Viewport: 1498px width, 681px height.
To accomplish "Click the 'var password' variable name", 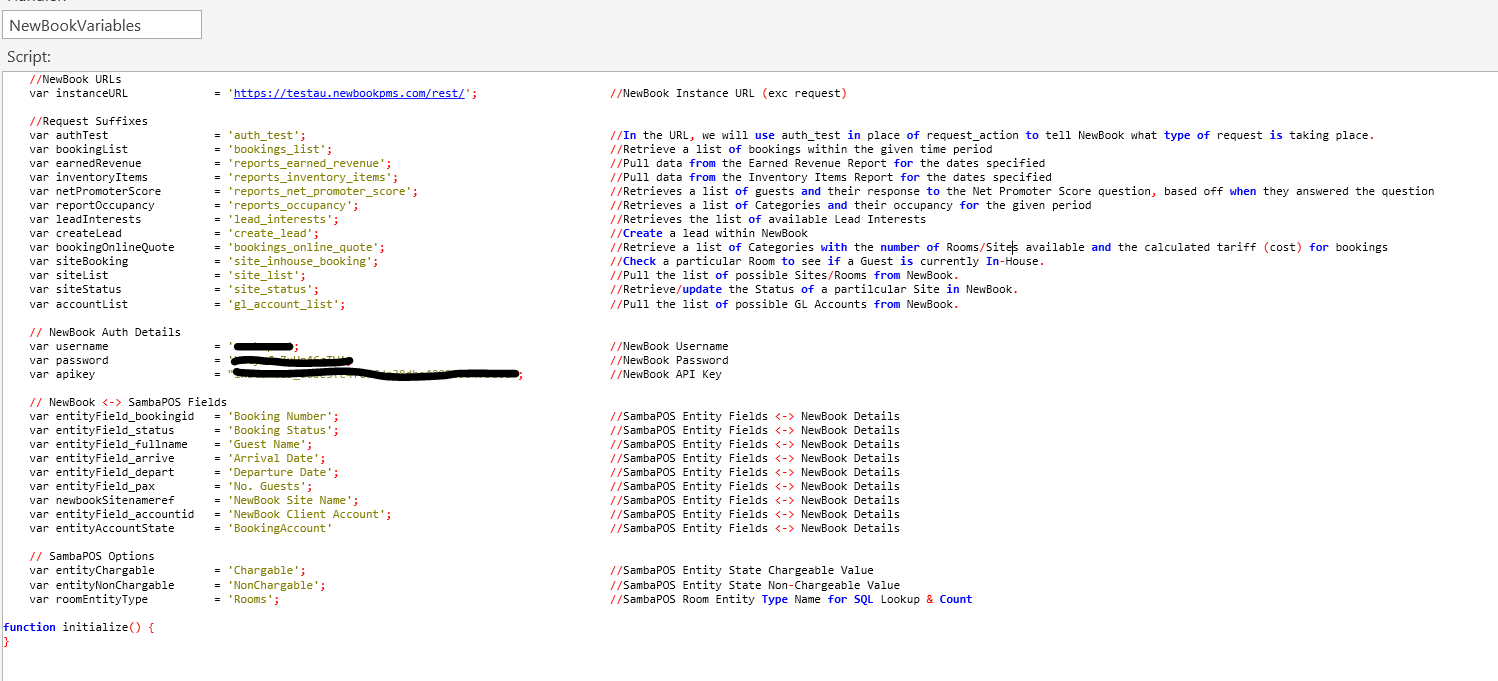I will (69, 360).
